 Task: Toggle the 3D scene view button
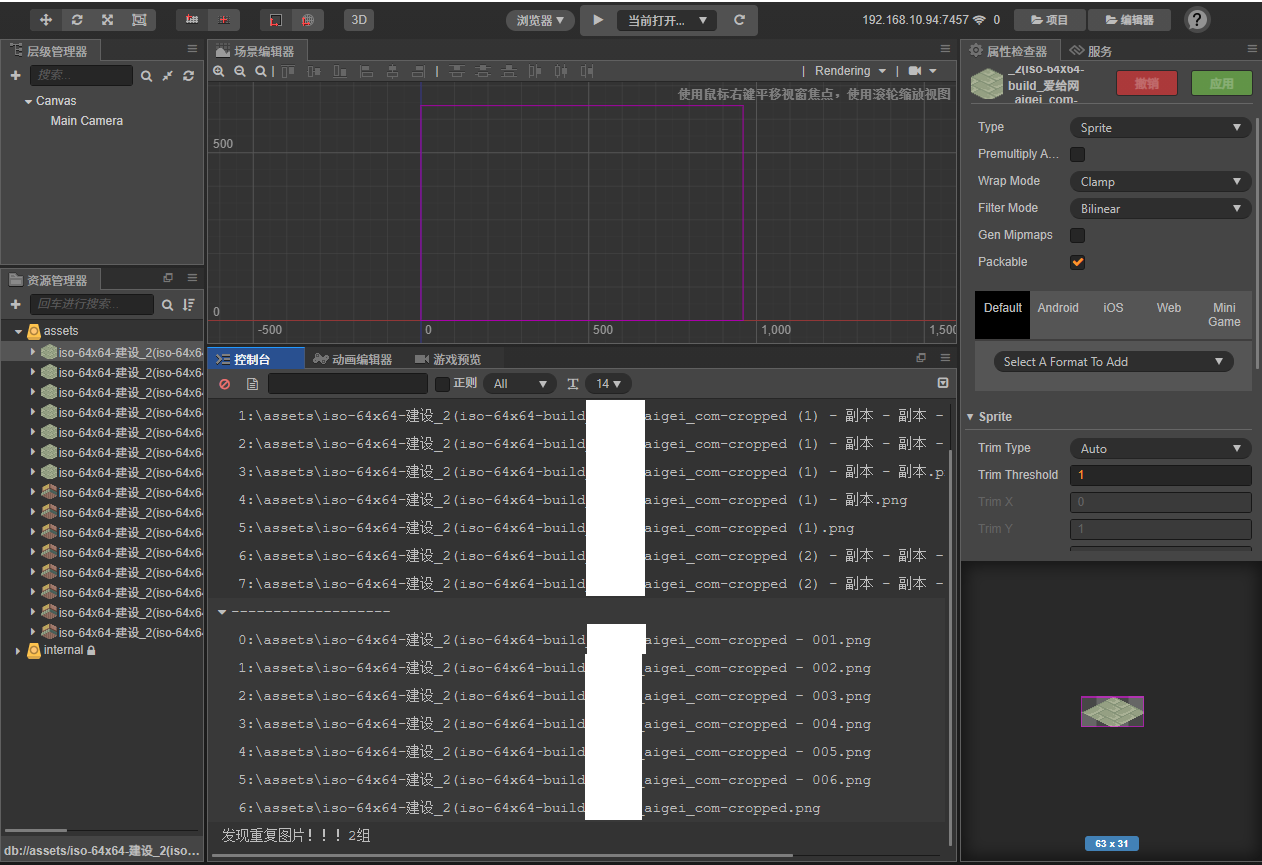tap(358, 20)
